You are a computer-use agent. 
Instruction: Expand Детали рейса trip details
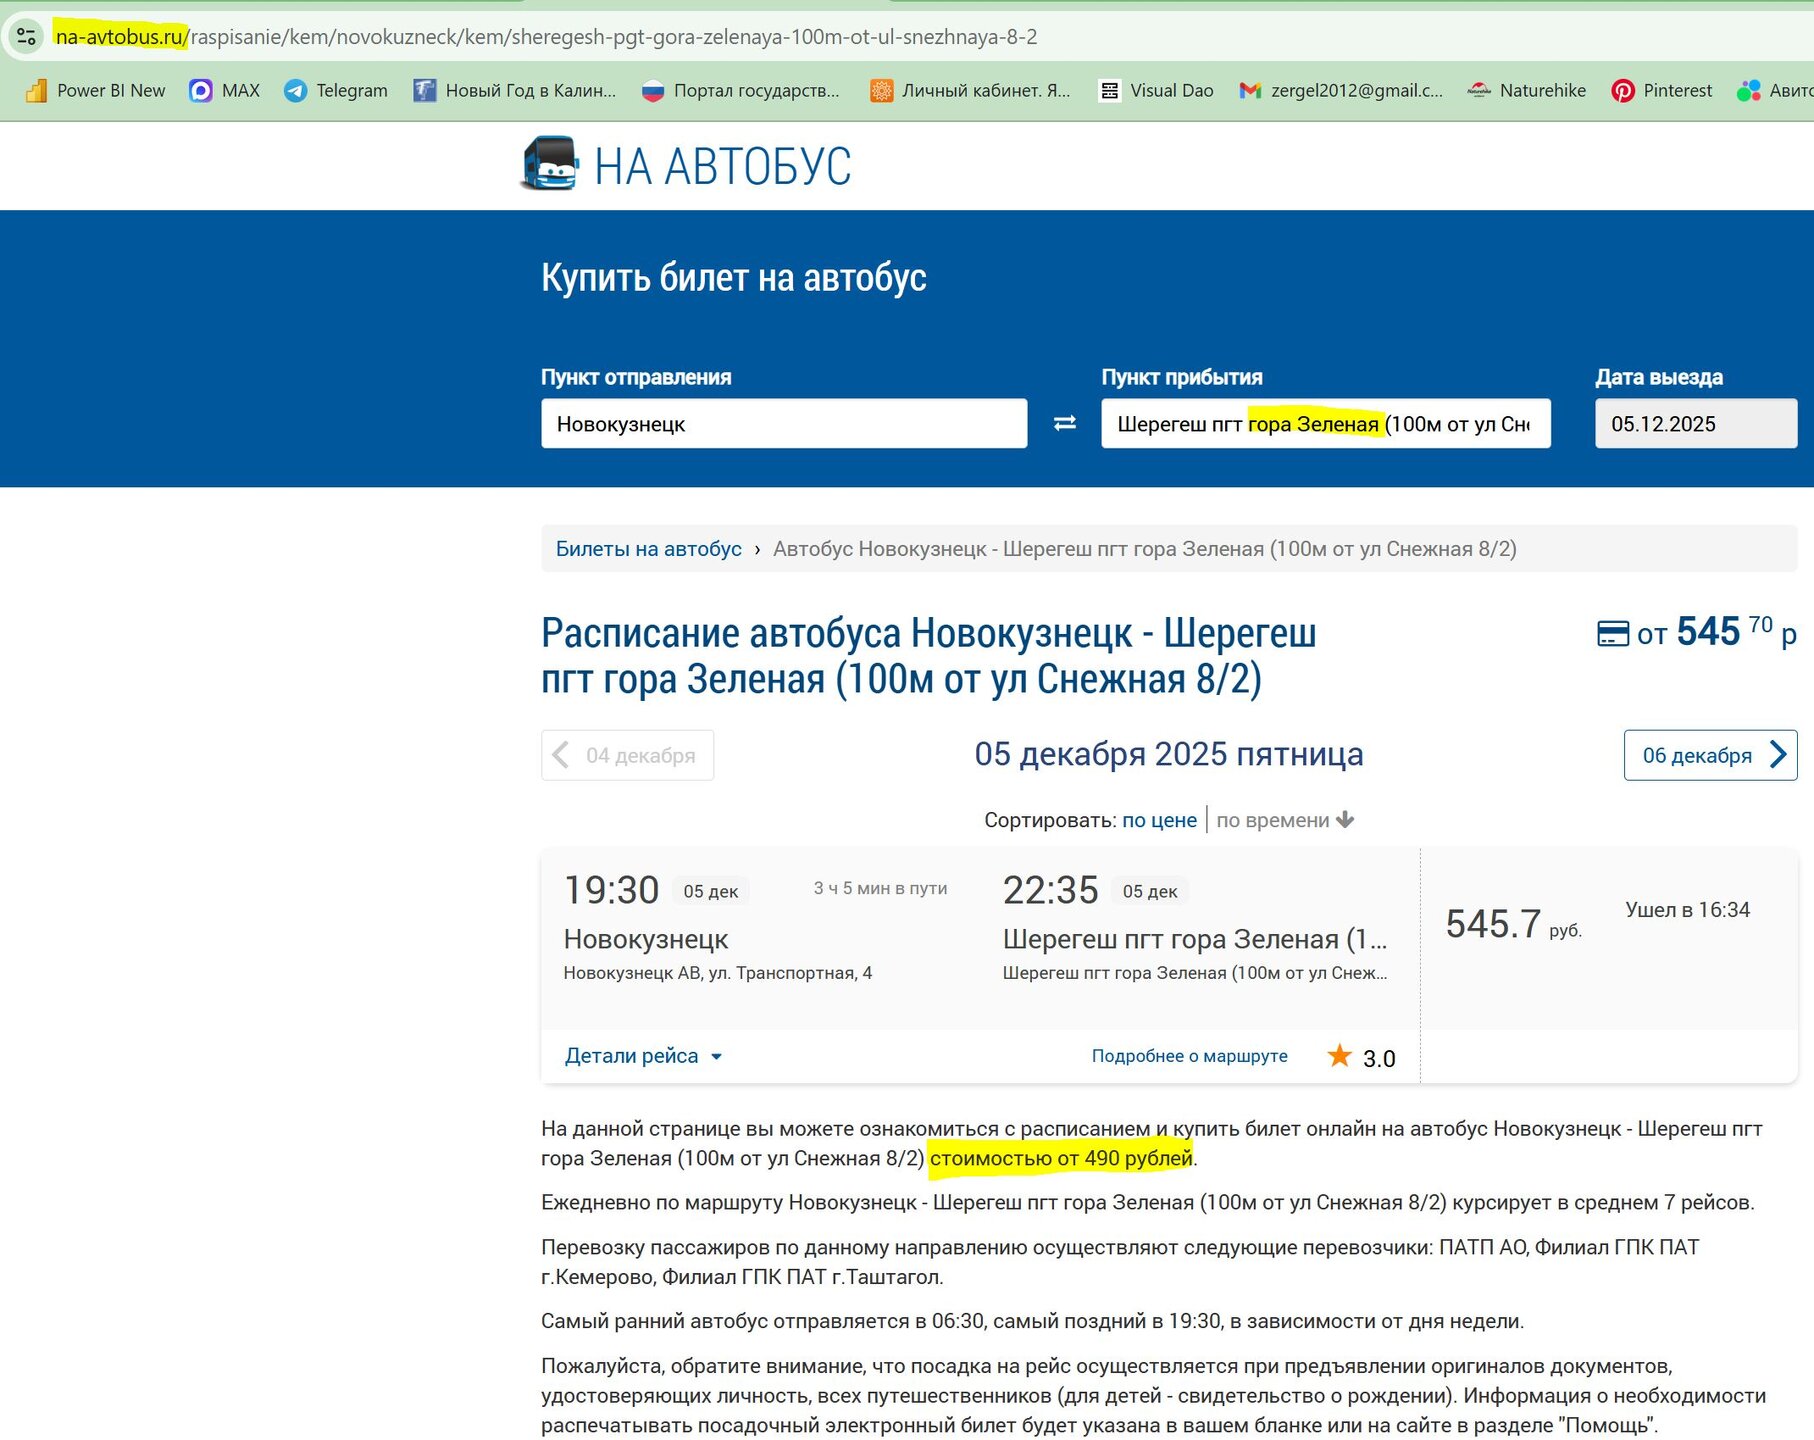click(643, 1056)
